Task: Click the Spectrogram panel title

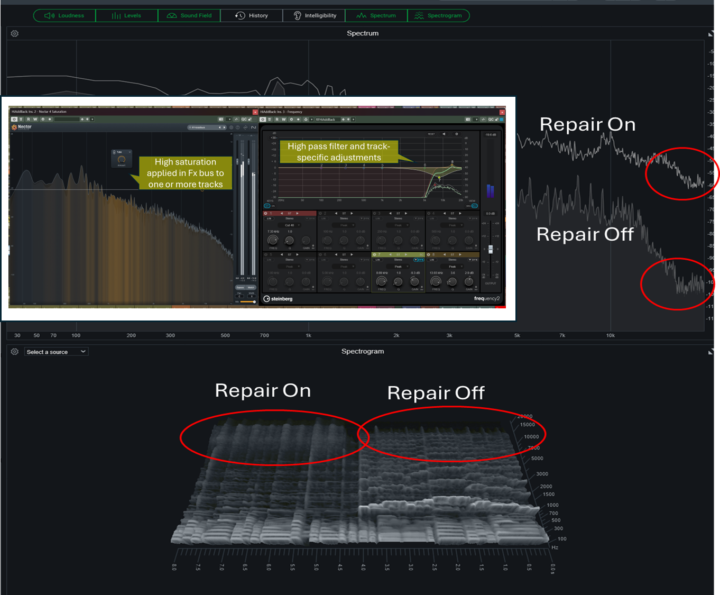Action: pos(362,351)
